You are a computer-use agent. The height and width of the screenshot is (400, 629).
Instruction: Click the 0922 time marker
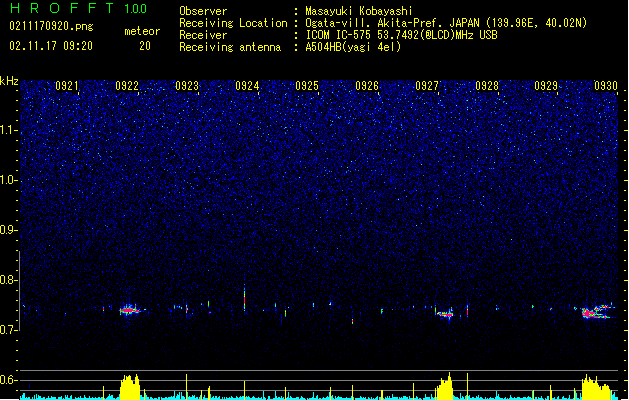pyautogui.click(x=127, y=86)
